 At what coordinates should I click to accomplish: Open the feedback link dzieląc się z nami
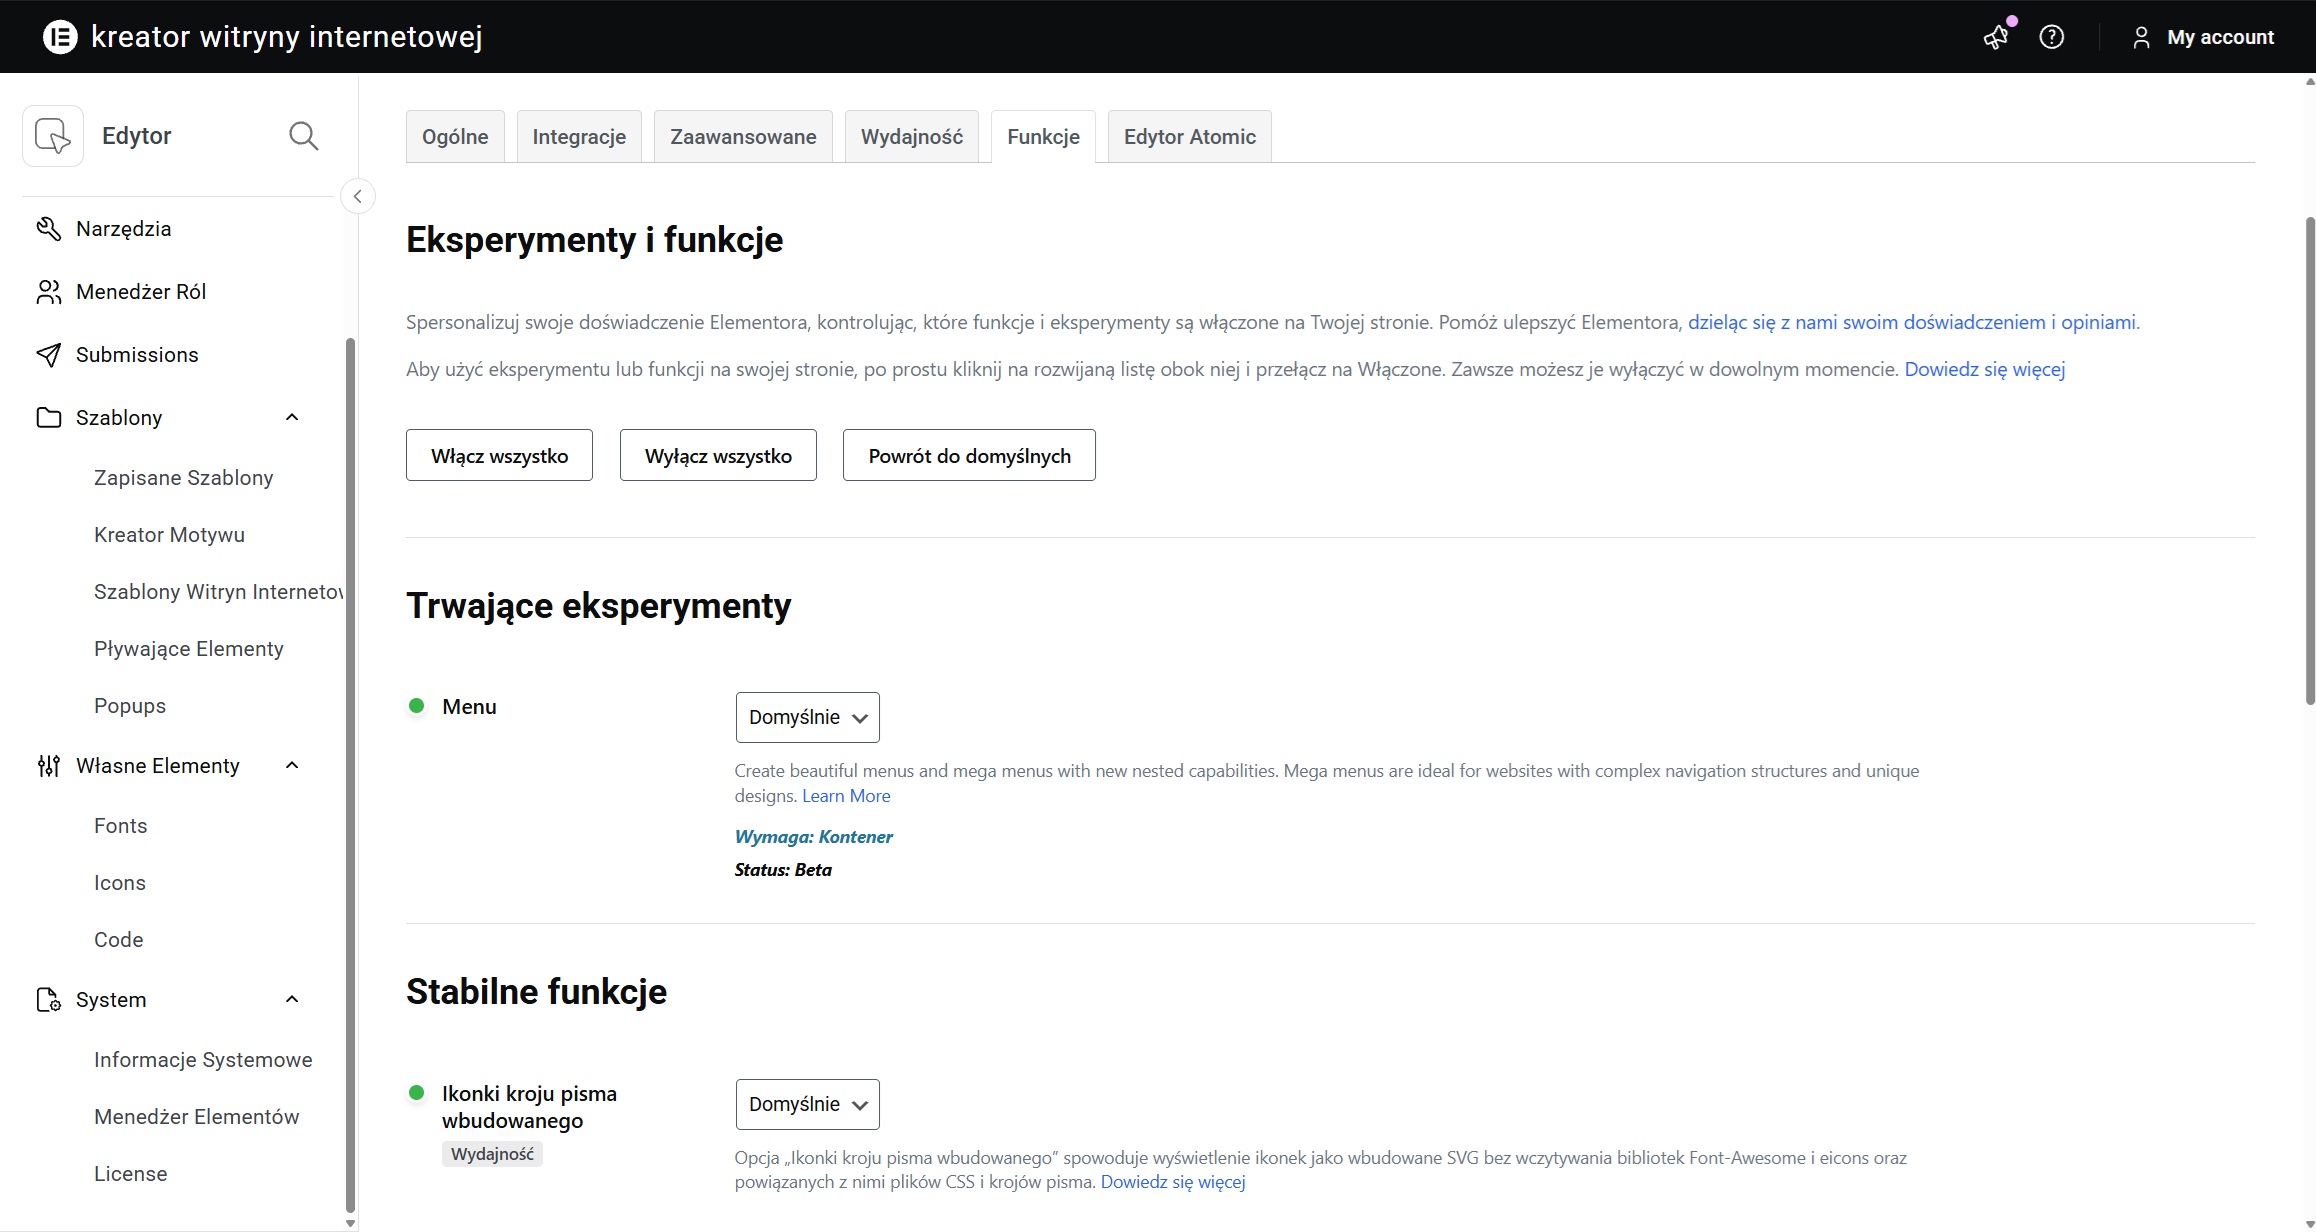tap(1912, 322)
